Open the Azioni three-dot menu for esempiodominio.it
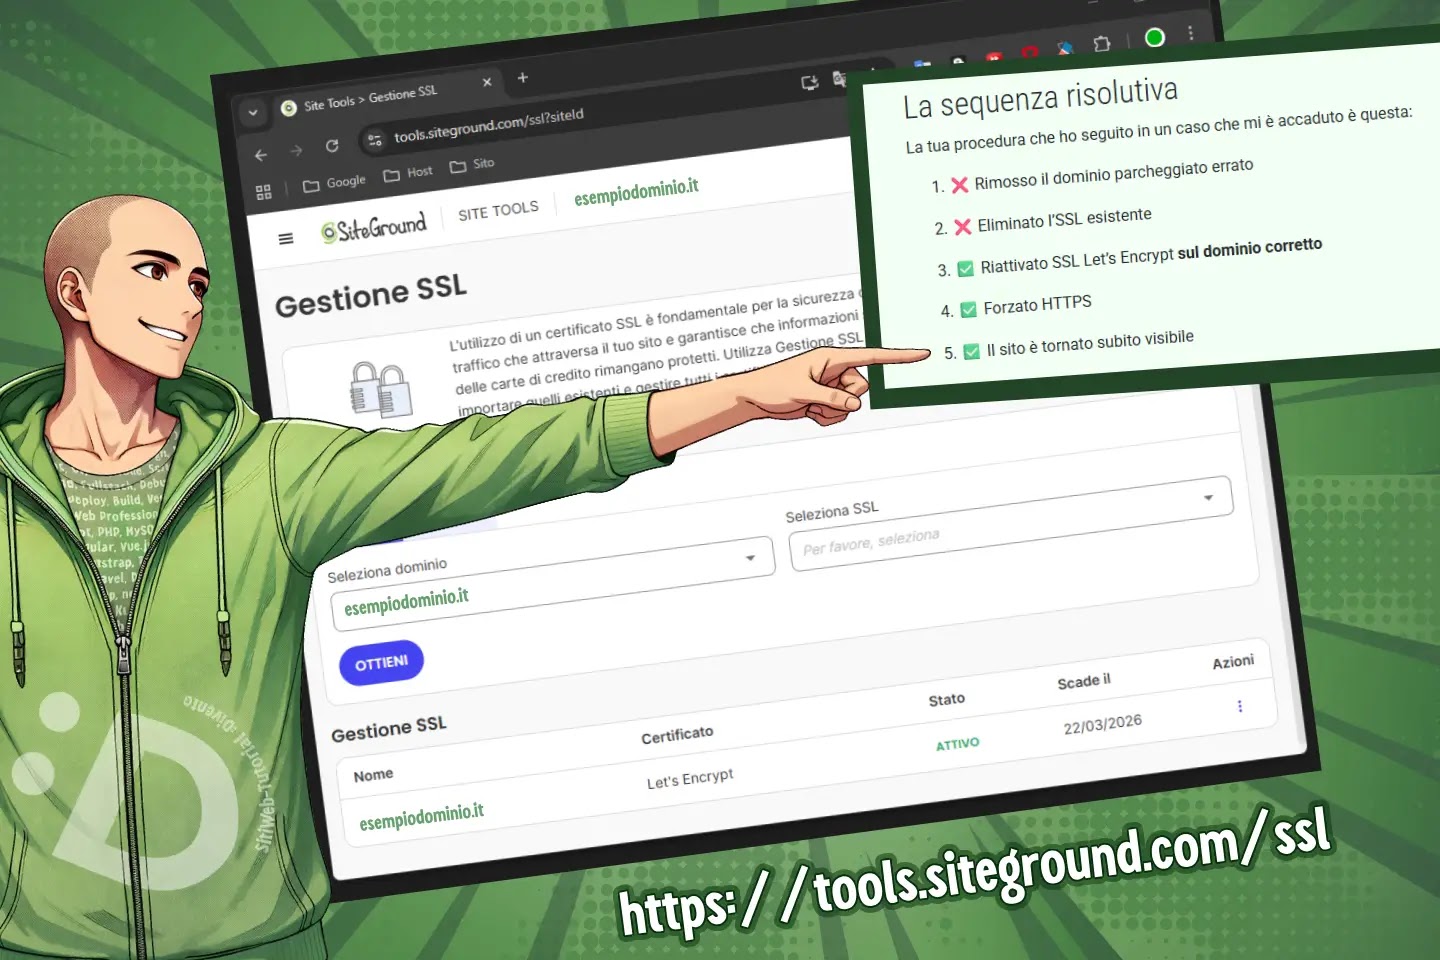 (1240, 706)
